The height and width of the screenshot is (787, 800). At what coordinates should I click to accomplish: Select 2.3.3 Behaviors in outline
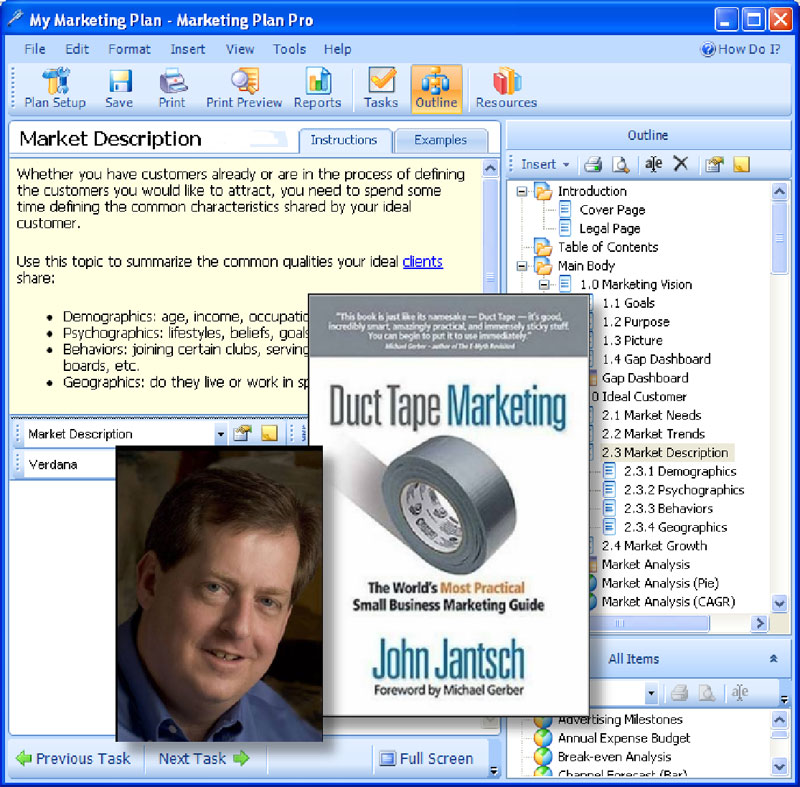(668, 509)
